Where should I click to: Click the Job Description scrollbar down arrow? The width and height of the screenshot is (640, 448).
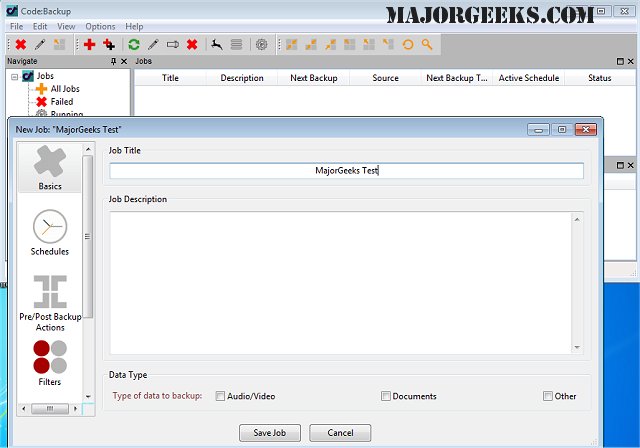coord(577,347)
